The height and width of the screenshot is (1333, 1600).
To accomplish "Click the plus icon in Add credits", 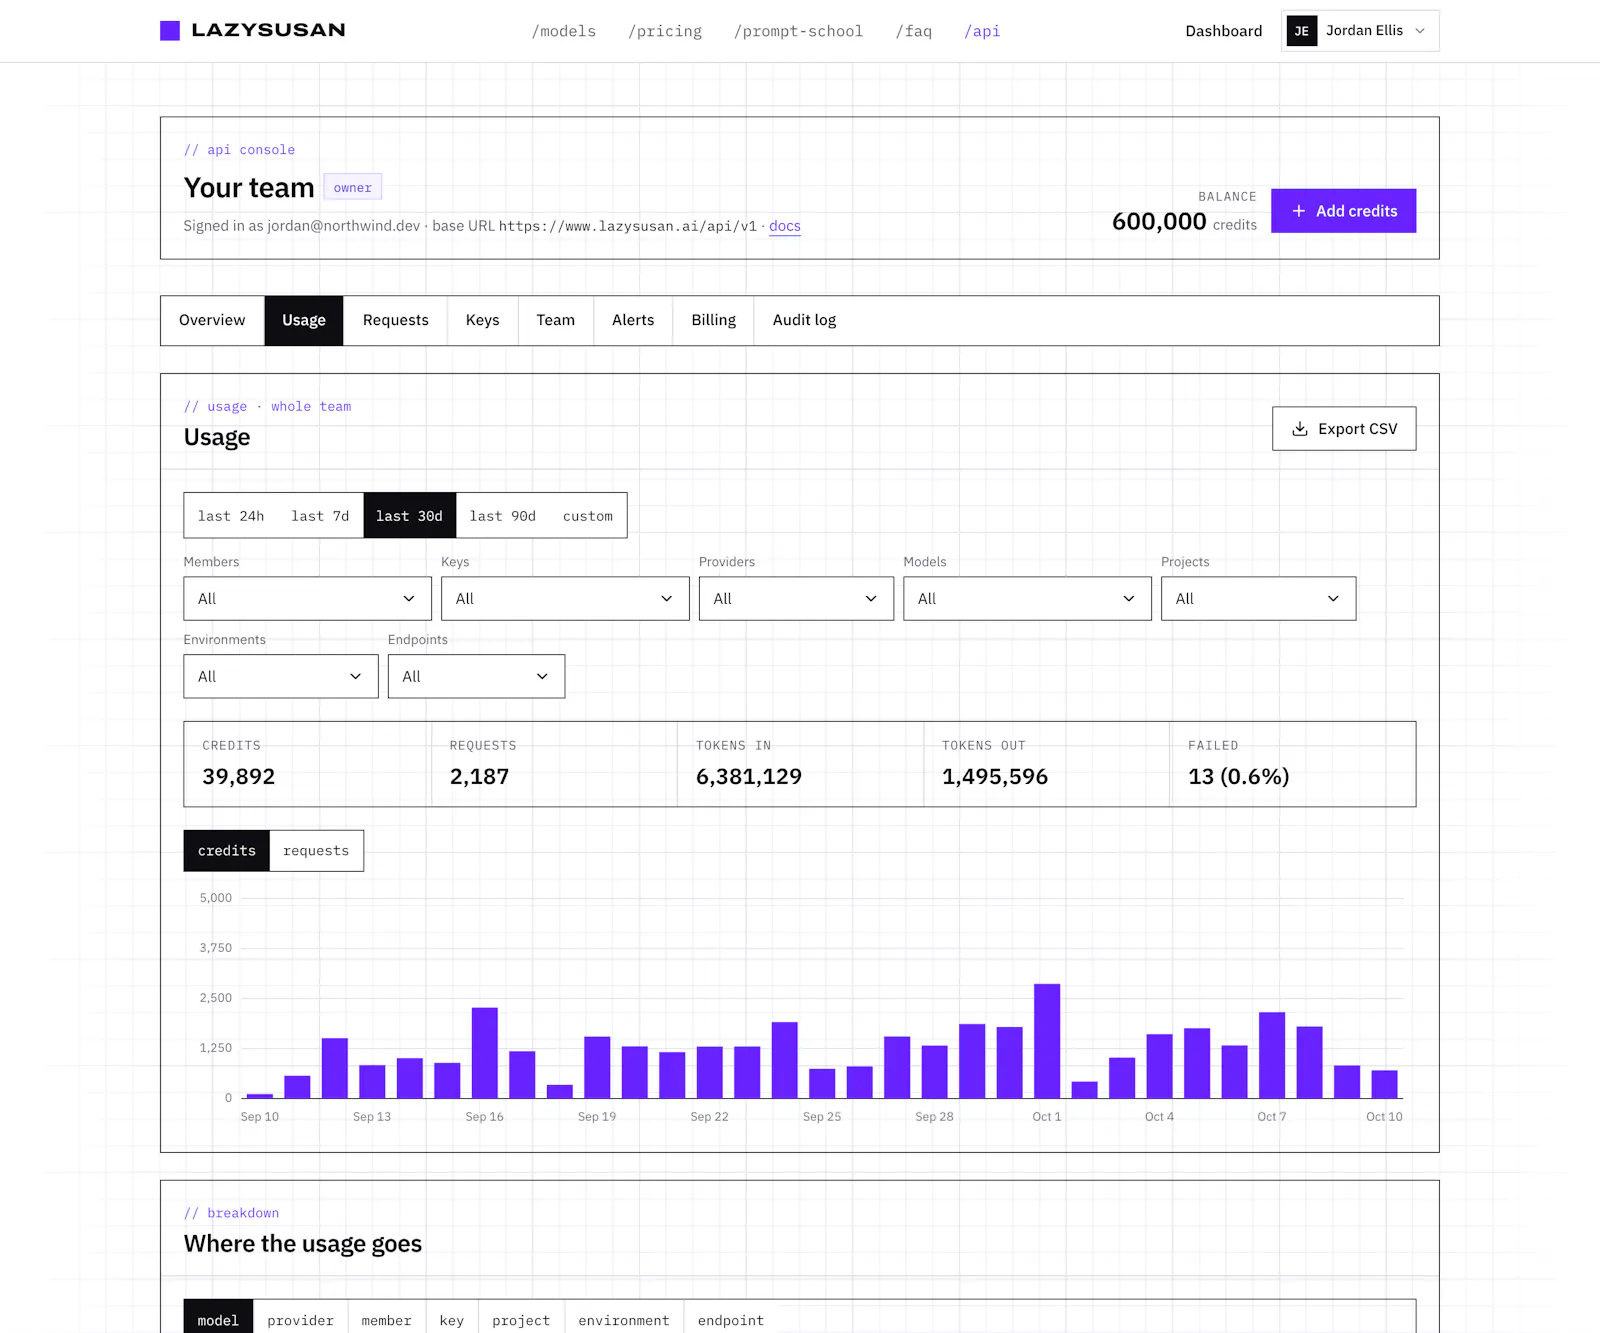I will pos(1299,211).
